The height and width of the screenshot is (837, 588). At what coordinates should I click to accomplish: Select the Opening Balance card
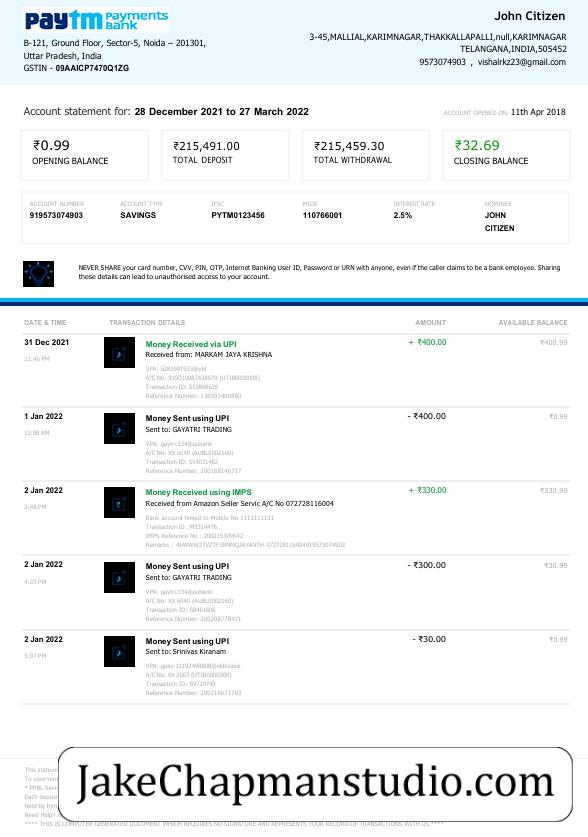(85, 155)
